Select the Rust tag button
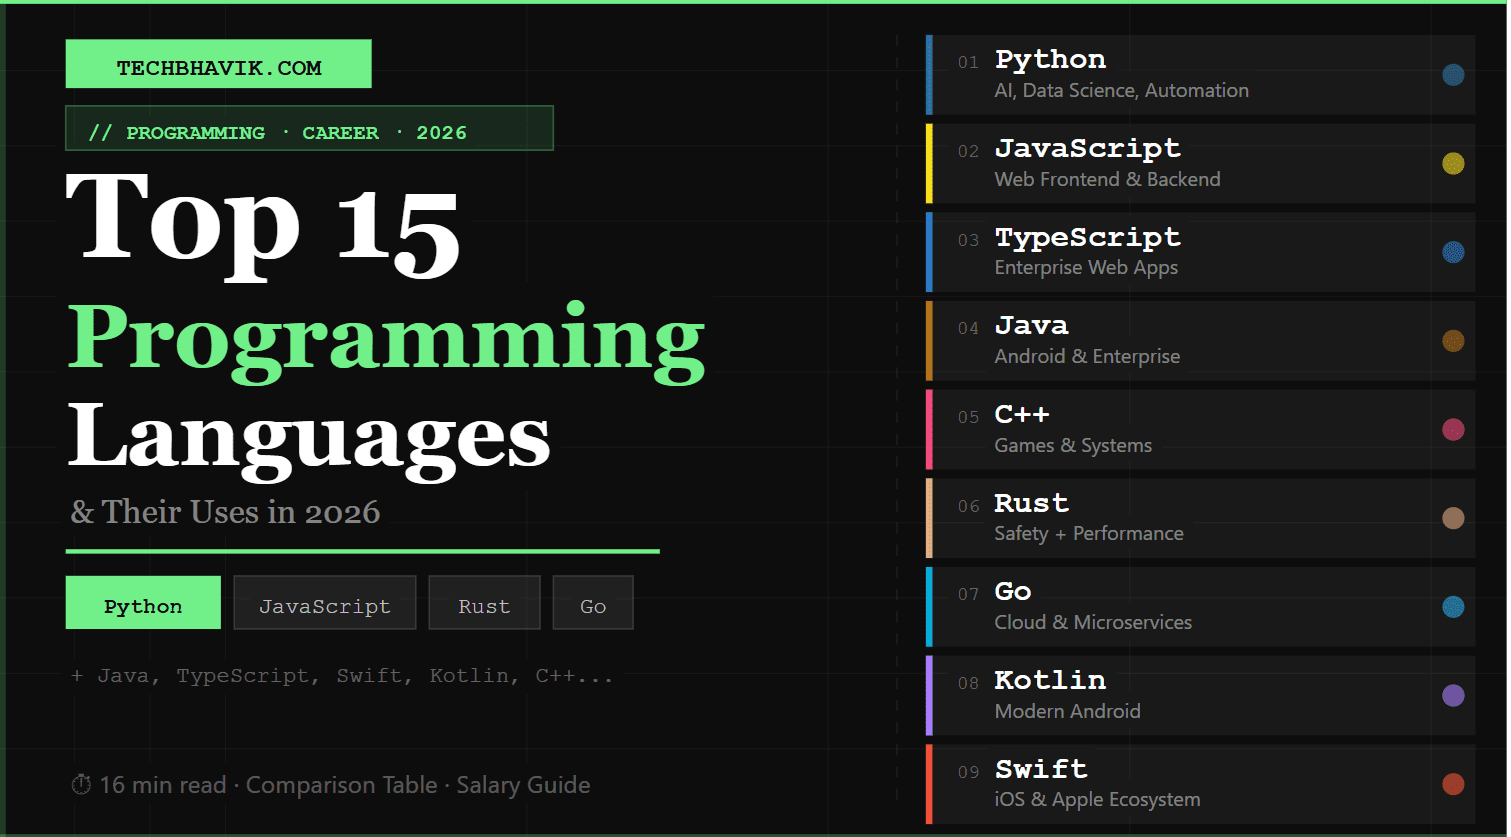 [x=484, y=603]
